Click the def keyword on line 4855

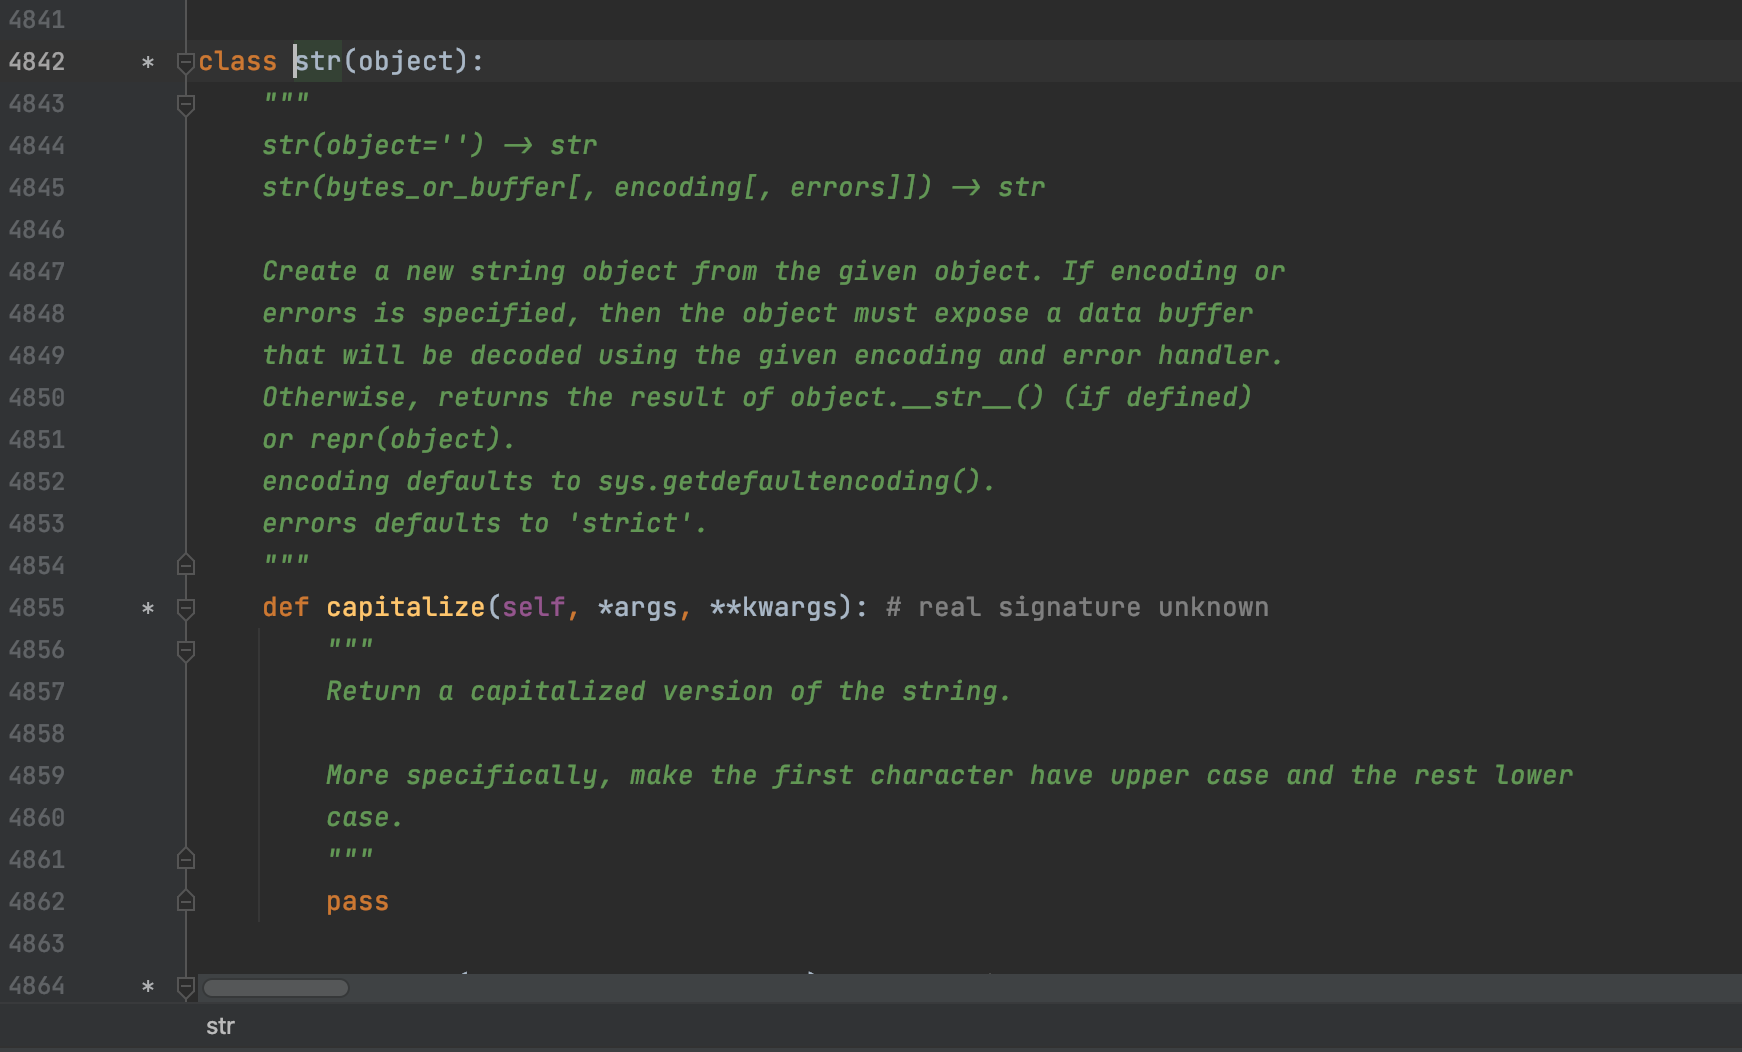[x=286, y=607]
